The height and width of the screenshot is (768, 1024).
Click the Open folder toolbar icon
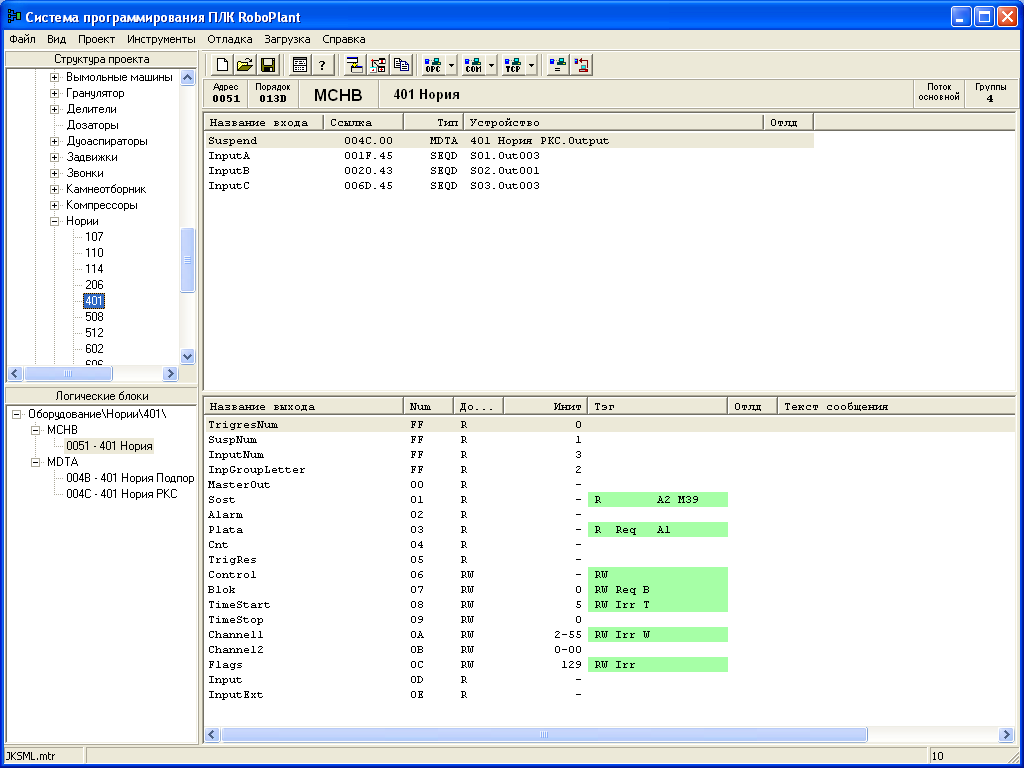click(x=245, y=65)
